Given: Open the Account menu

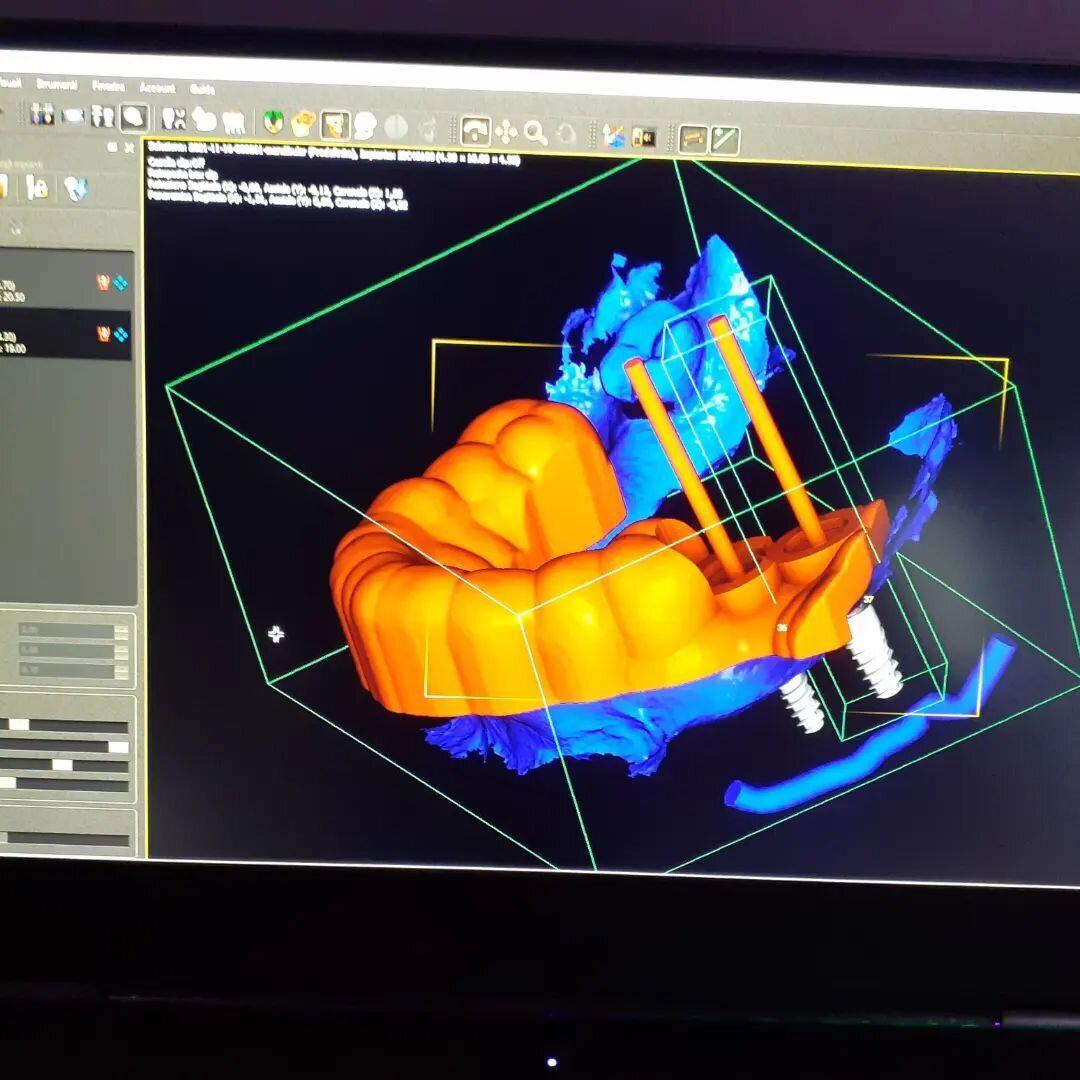Looking at the screenshot, I should (157, 87).
